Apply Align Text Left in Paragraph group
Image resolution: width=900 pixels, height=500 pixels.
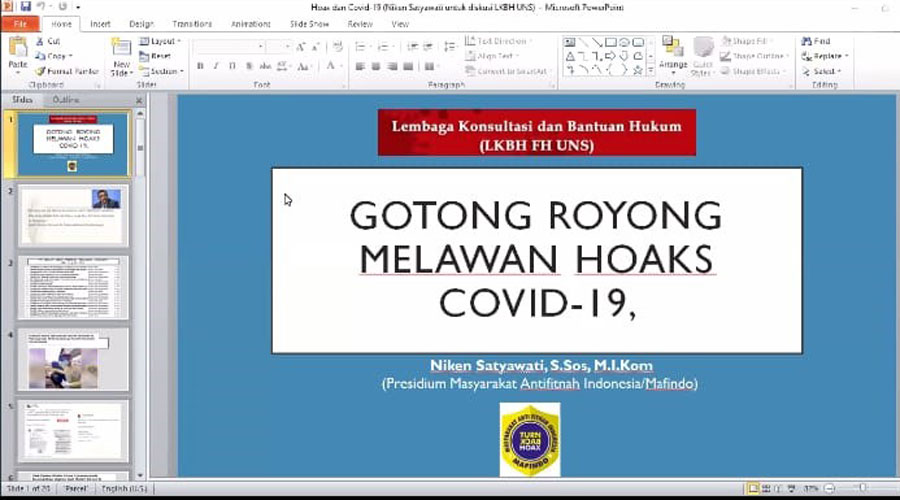pos(360,67)
